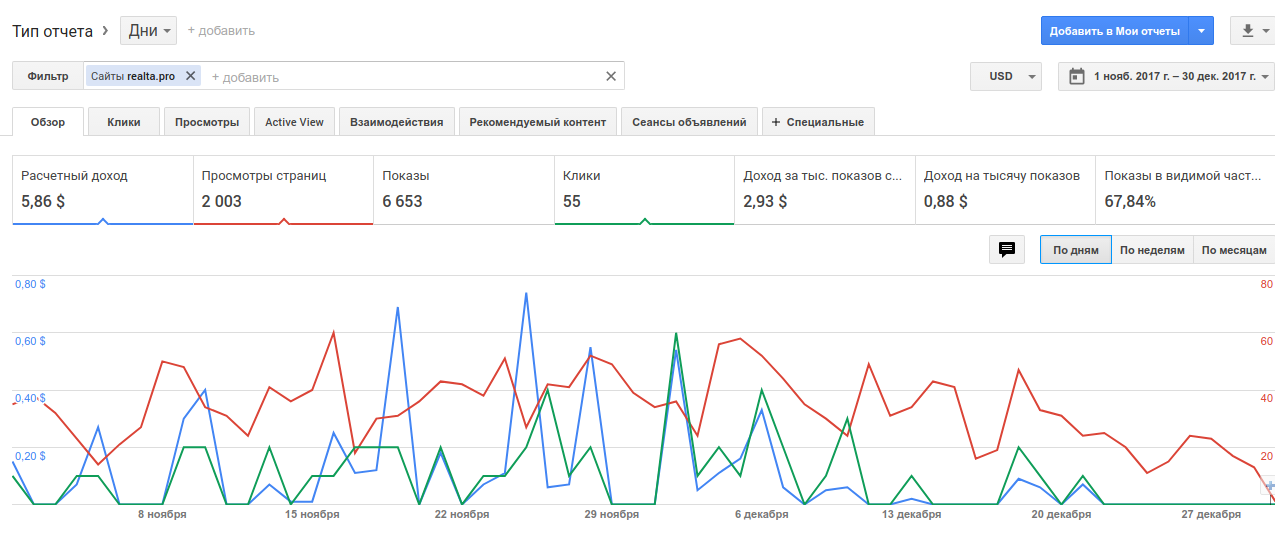Click the calendar icon in date range
Screen dimensions: 1275x536
1076,76
